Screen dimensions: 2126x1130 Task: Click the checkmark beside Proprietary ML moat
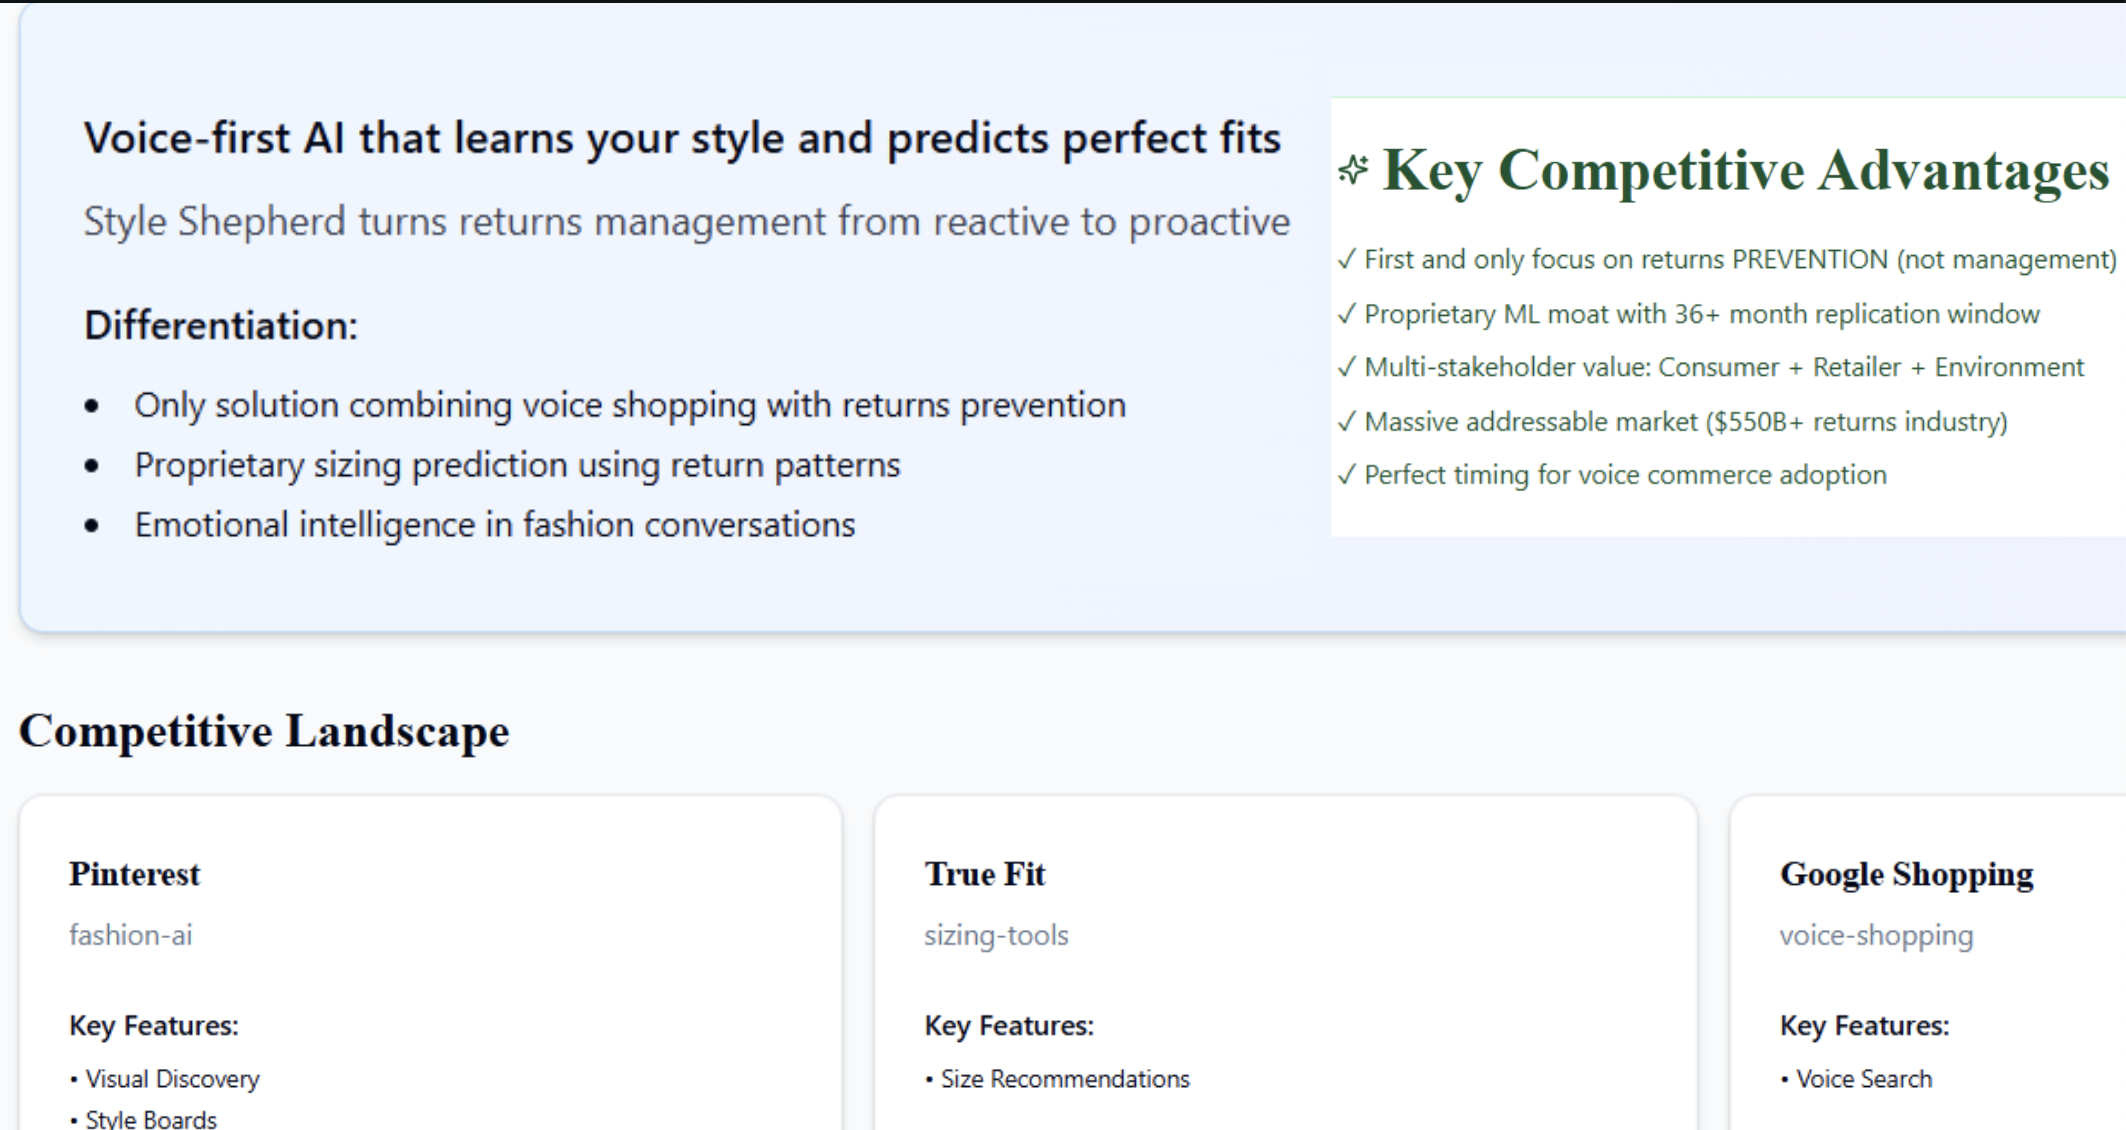[1347, 314]
